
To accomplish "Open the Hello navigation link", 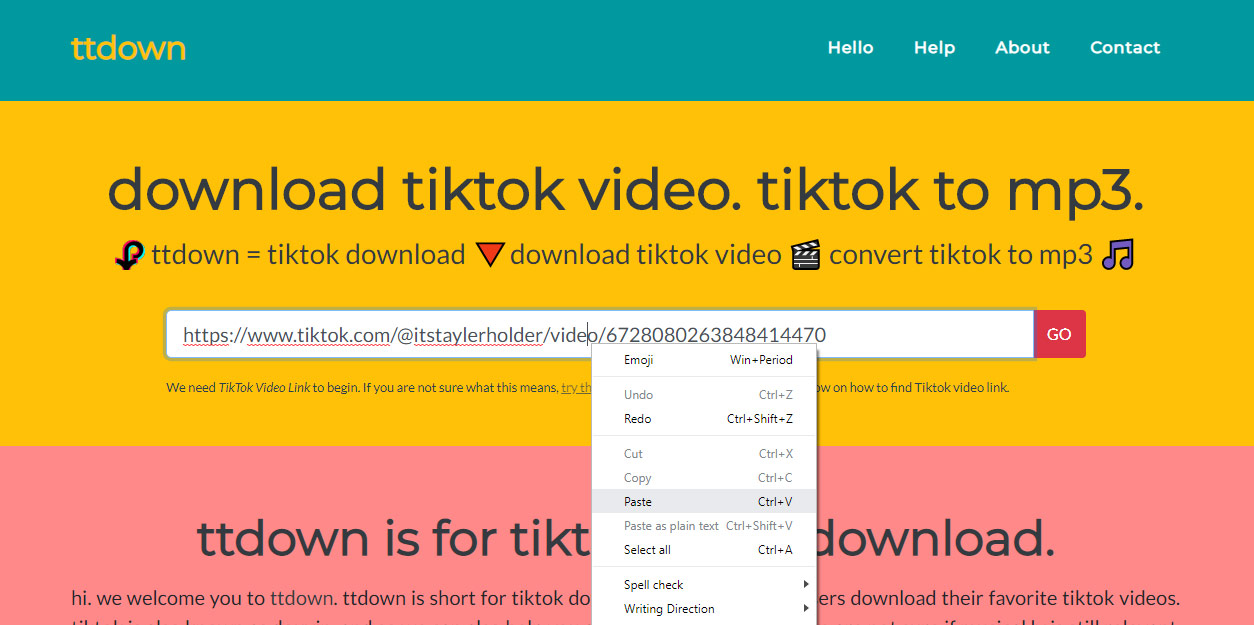I will pyautogui.click(x=850, y=48).
